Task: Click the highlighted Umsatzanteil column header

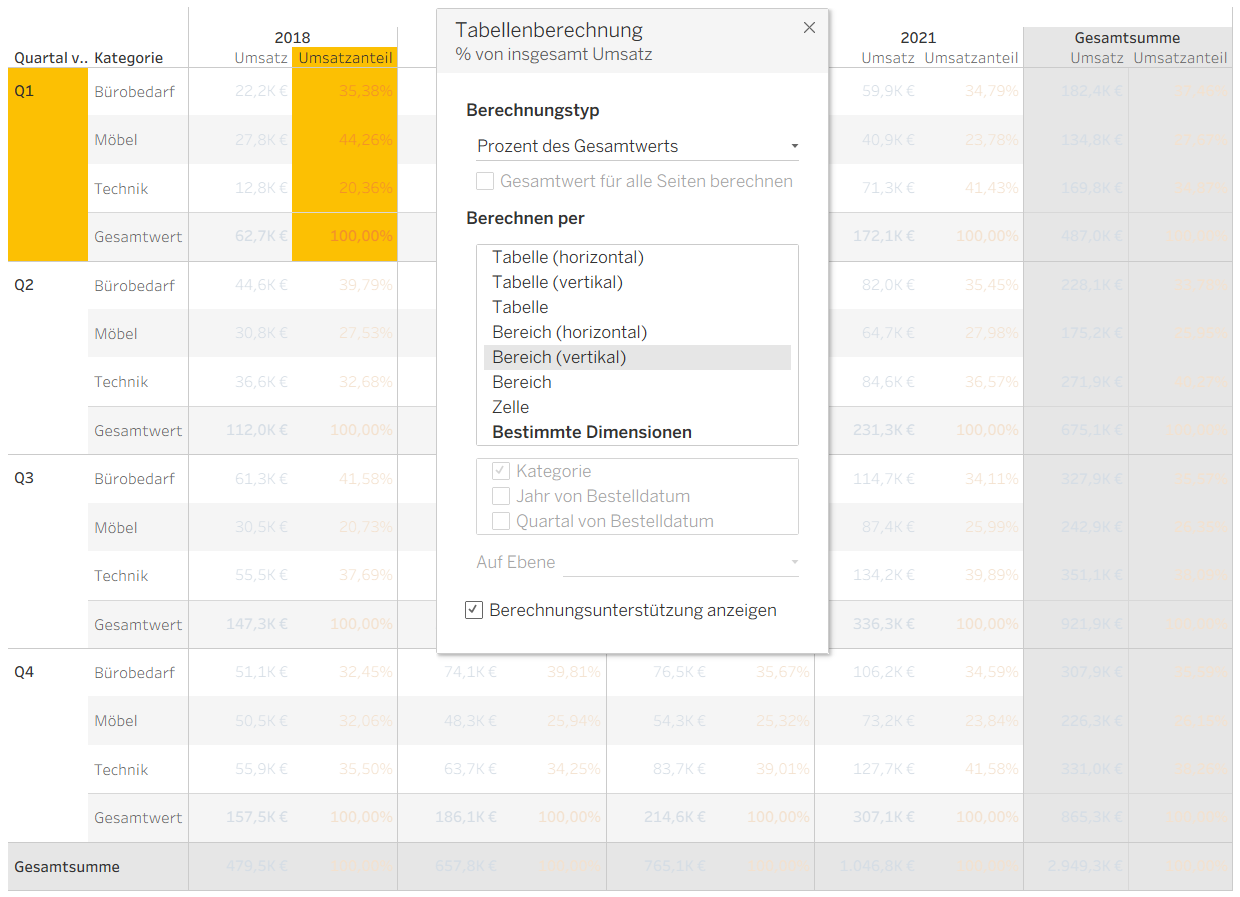Action: [345, 58]
